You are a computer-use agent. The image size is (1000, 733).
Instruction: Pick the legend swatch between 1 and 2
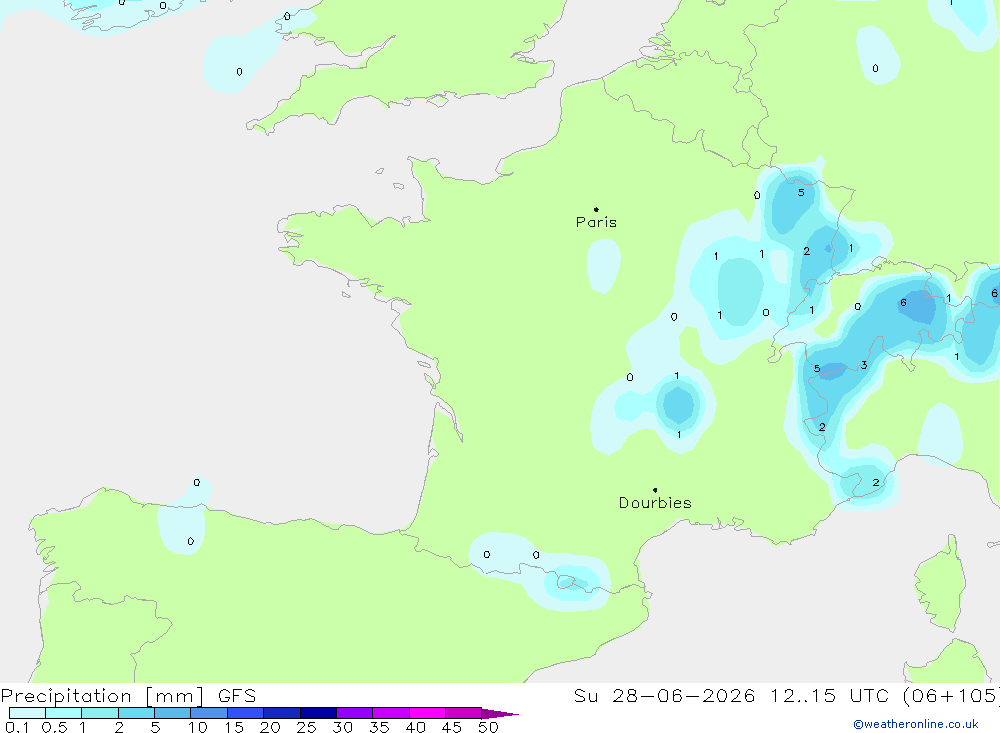coord(100,713)
